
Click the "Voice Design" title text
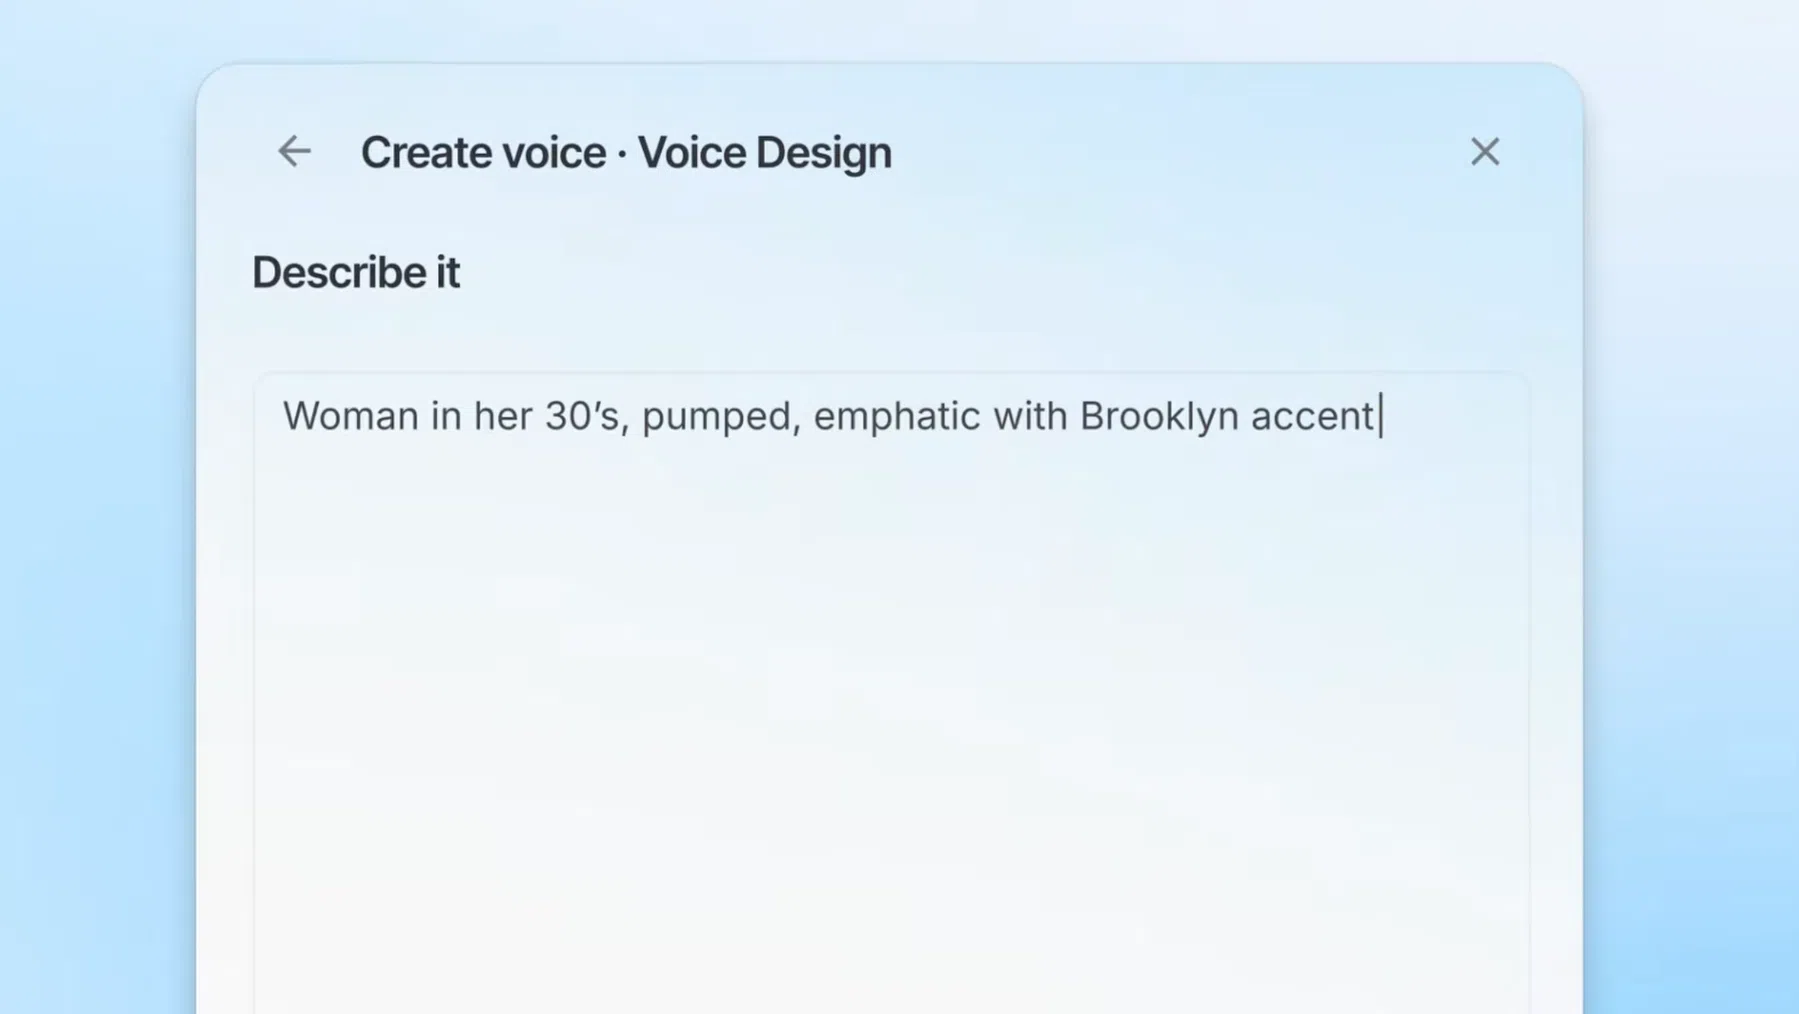(x=764, y=153)
